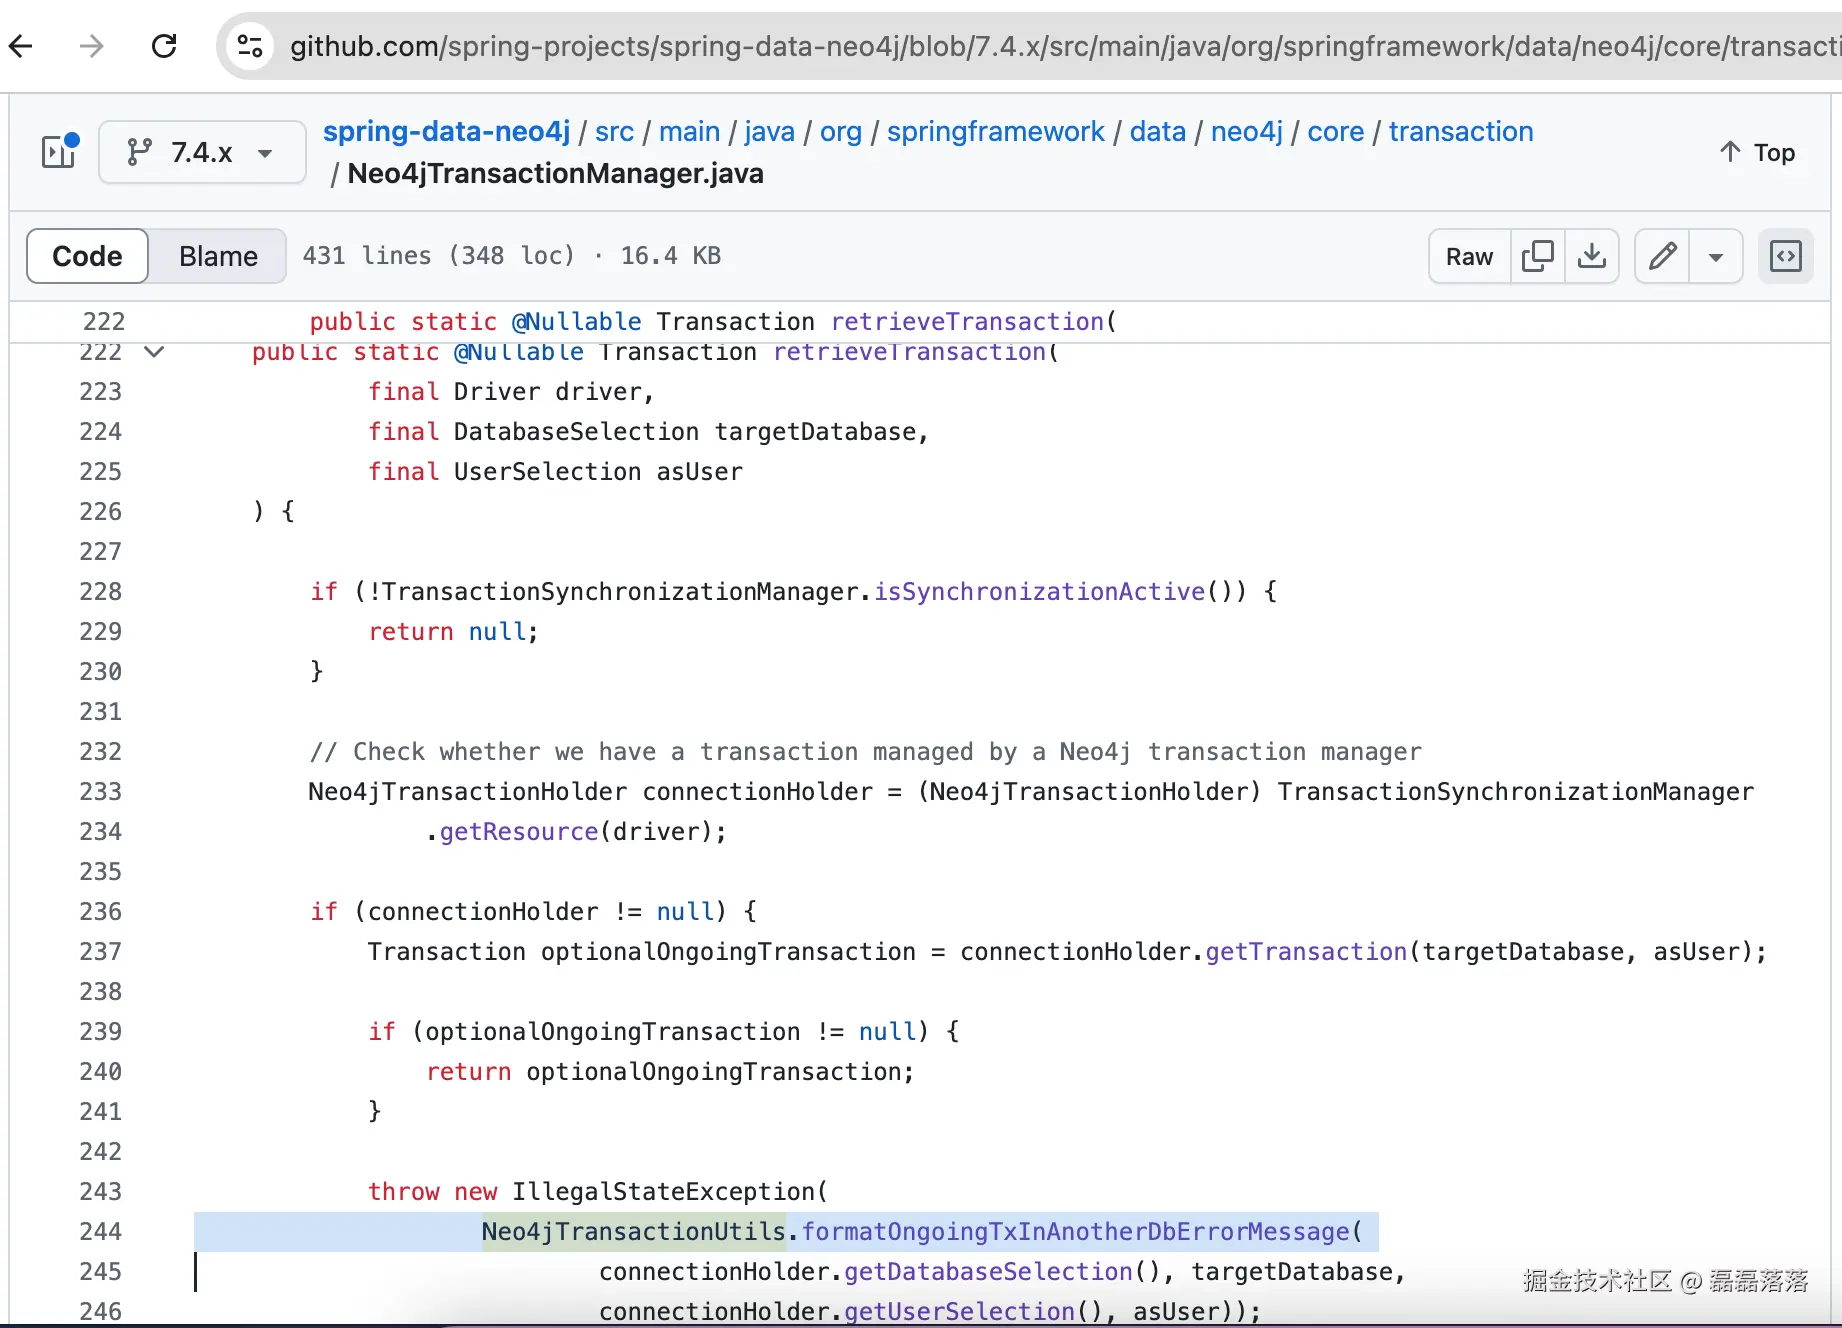Switch to the Blame view tab
This screenshot has width=1842, height=1328.
click(x=218, y=256)
